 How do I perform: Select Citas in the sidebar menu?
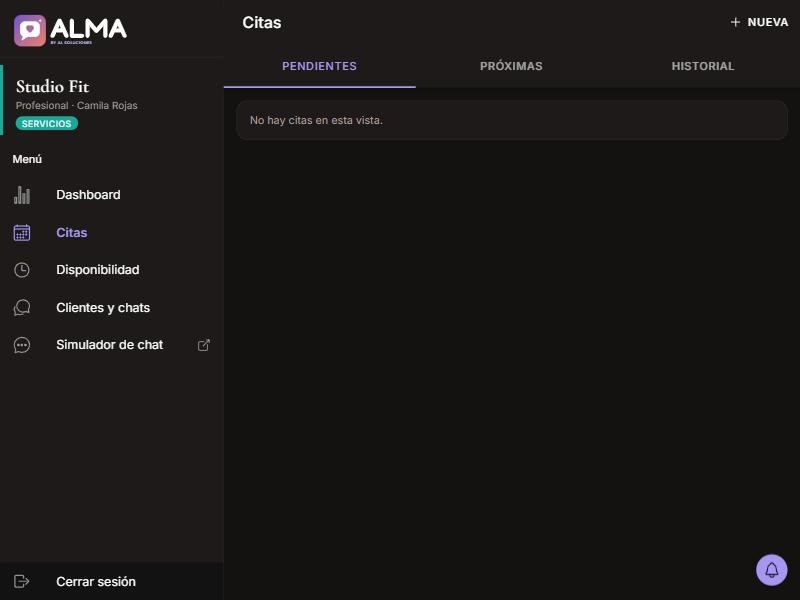click(71, 233)
